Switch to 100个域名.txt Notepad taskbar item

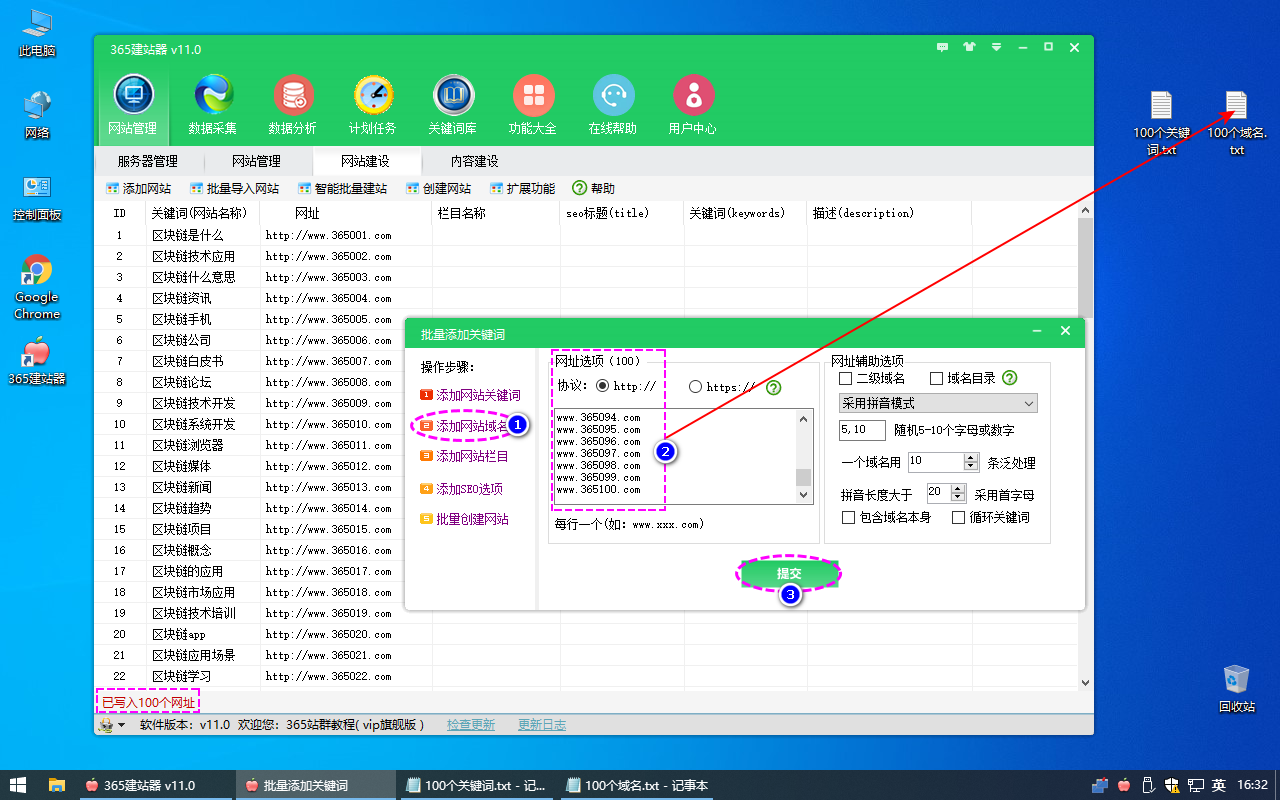tap(636, 785)
